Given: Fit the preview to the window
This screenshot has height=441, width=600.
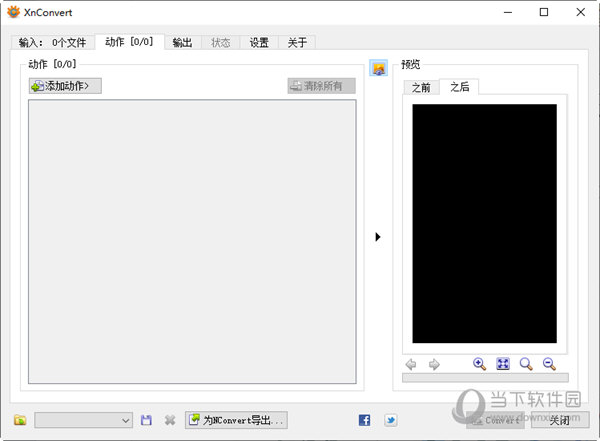Looking at the screenshot, I should click(x=503, y=364).
